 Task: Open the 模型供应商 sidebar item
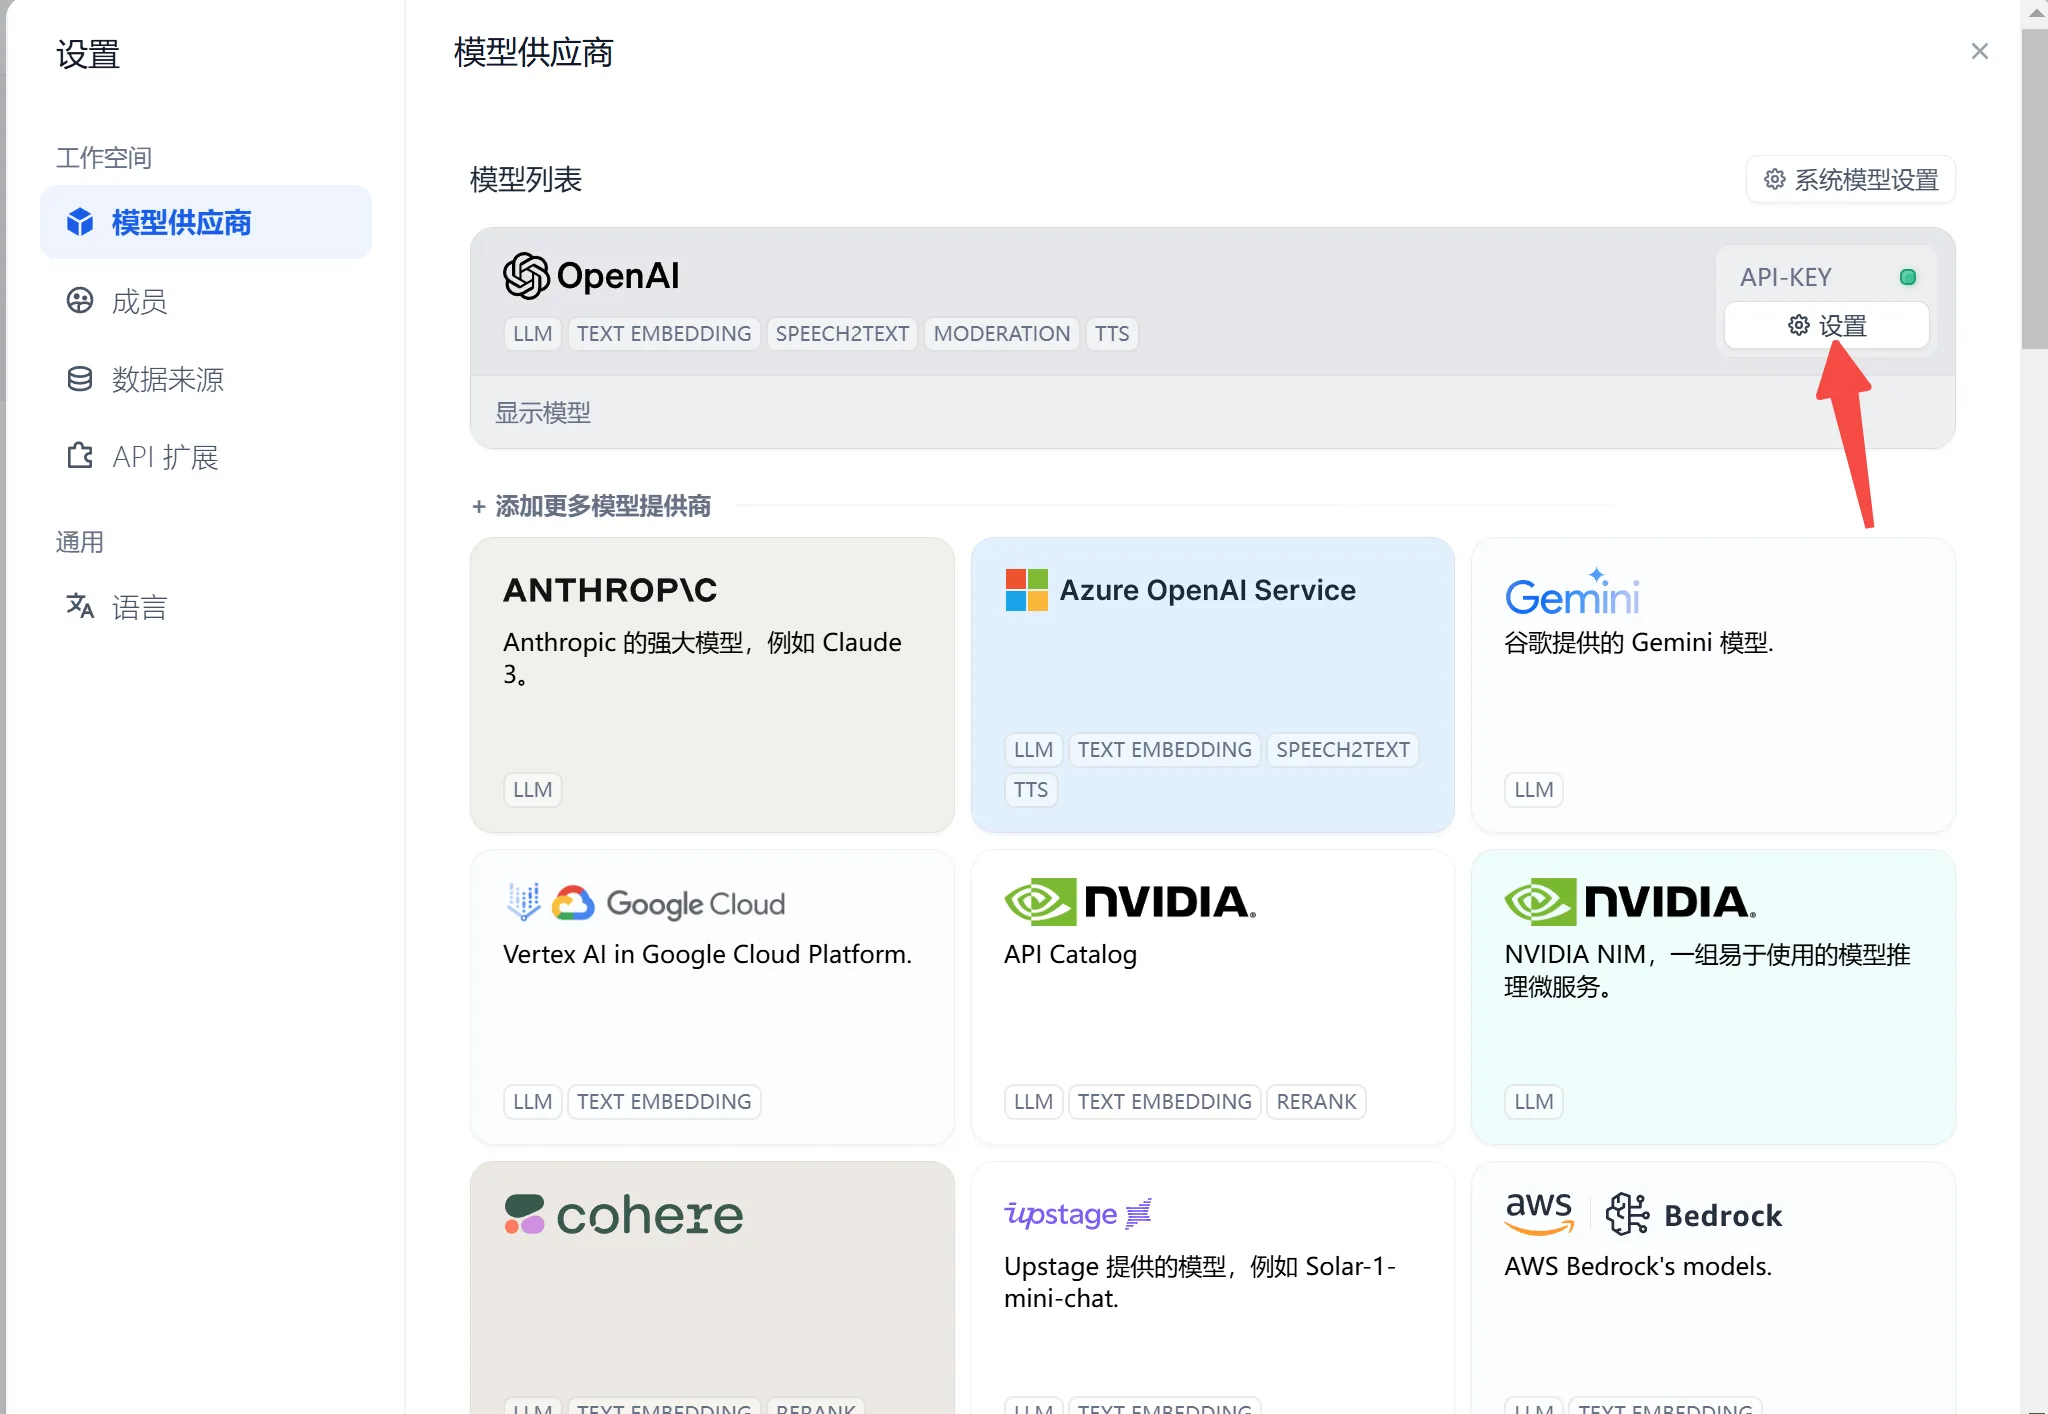[x=206, y=222]
